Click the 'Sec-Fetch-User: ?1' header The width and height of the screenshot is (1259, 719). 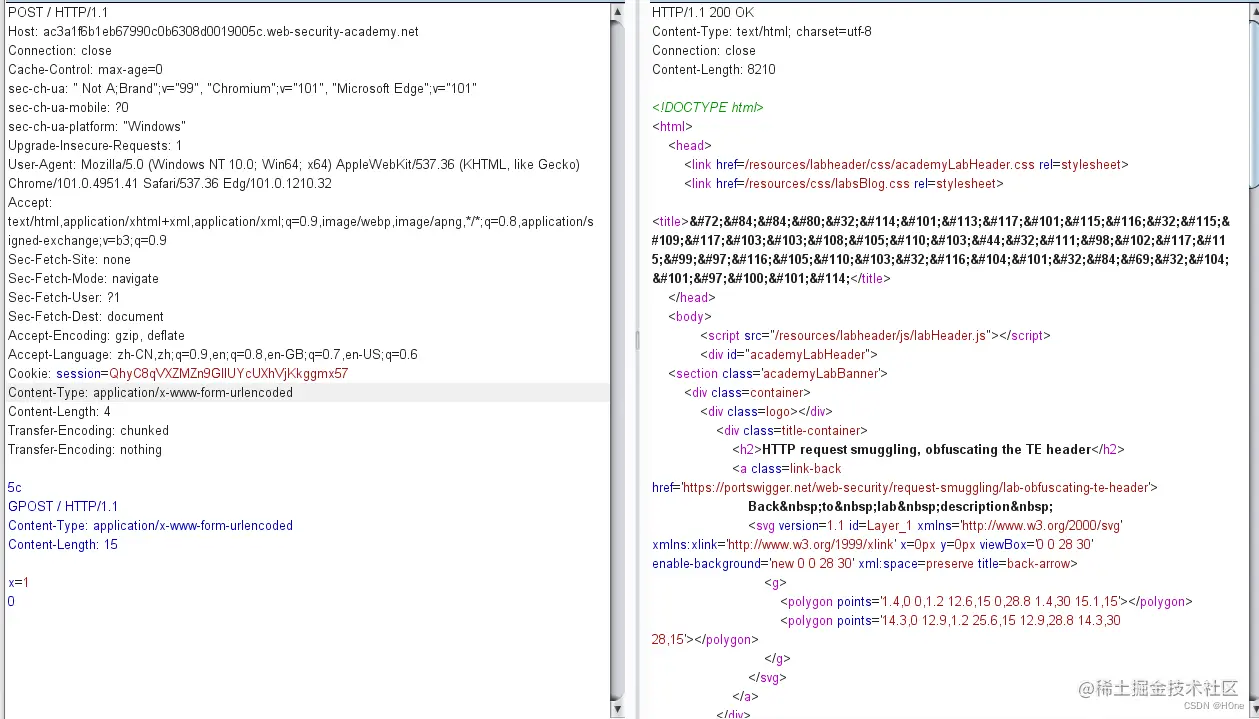click(64, 297)
